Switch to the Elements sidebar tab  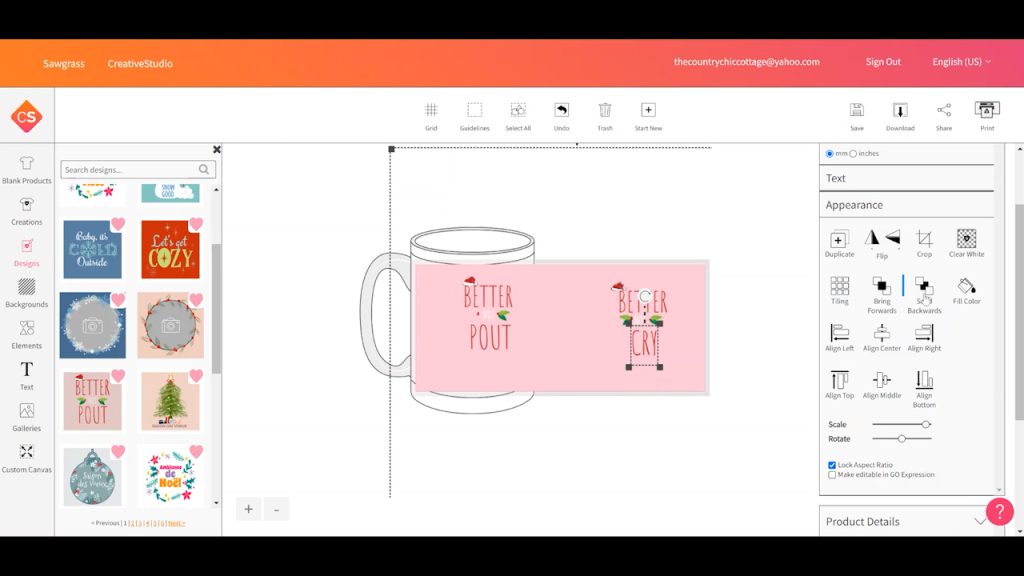(x=26, y=333)
